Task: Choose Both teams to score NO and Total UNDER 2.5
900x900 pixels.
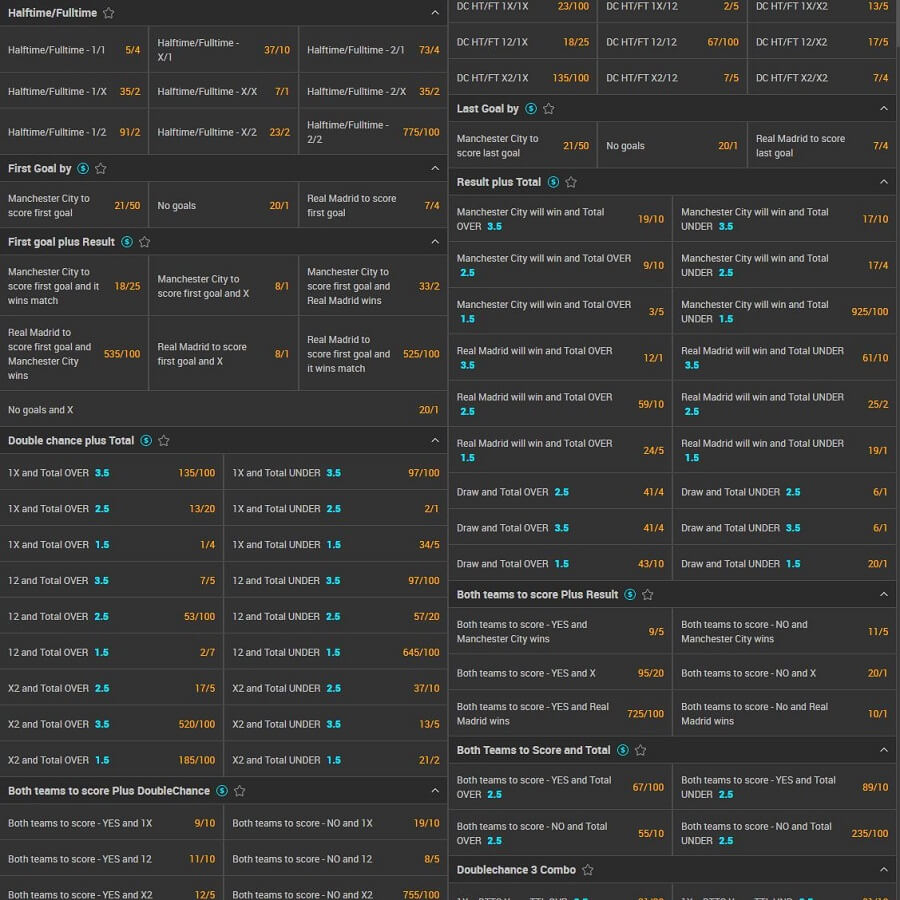Action: pos(785,833)
